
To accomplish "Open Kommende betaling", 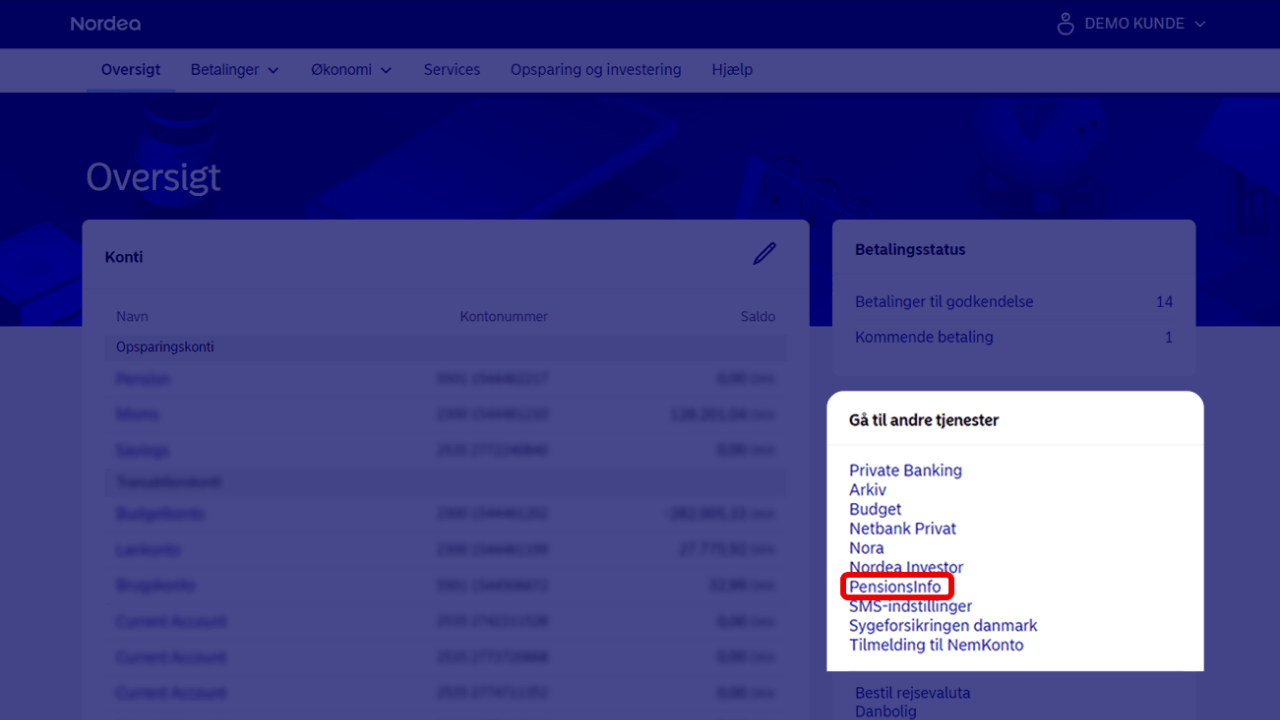I will click(x=924, y=337).
